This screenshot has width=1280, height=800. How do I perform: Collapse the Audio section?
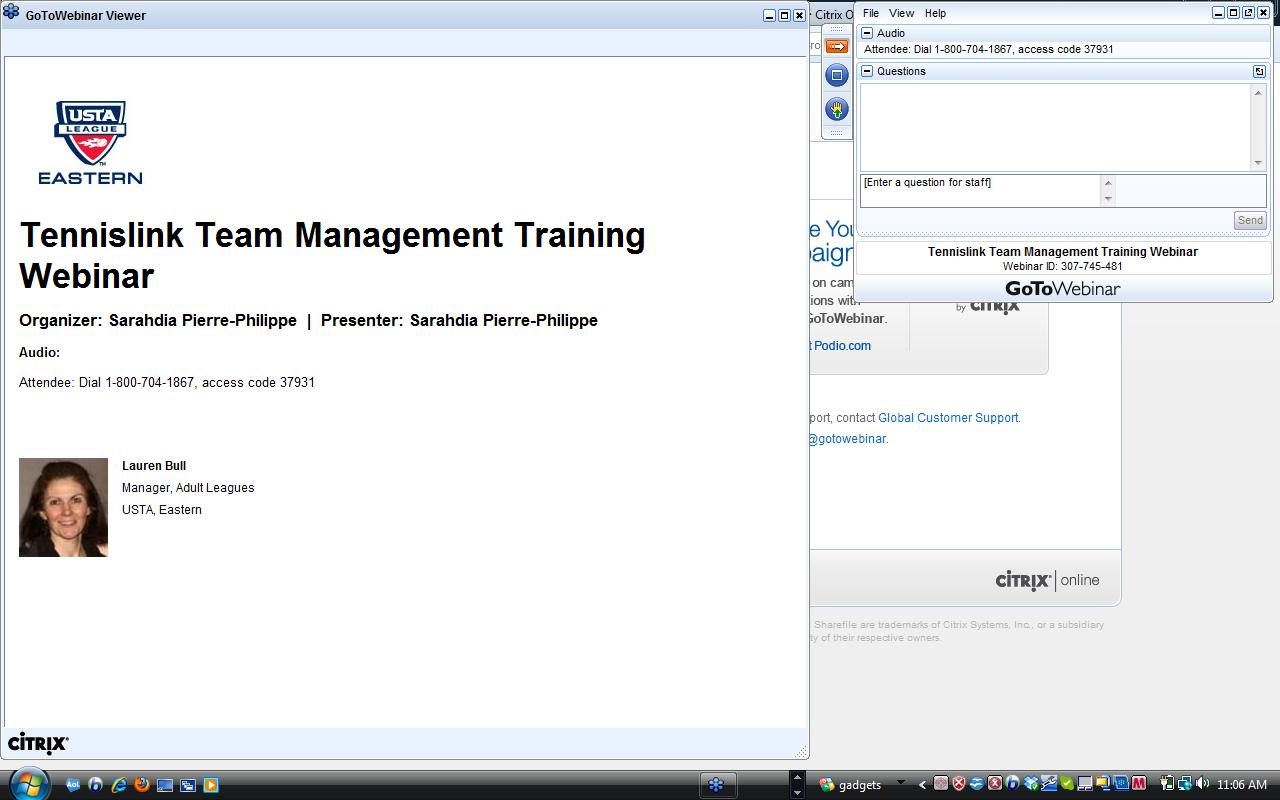point(867,33)
